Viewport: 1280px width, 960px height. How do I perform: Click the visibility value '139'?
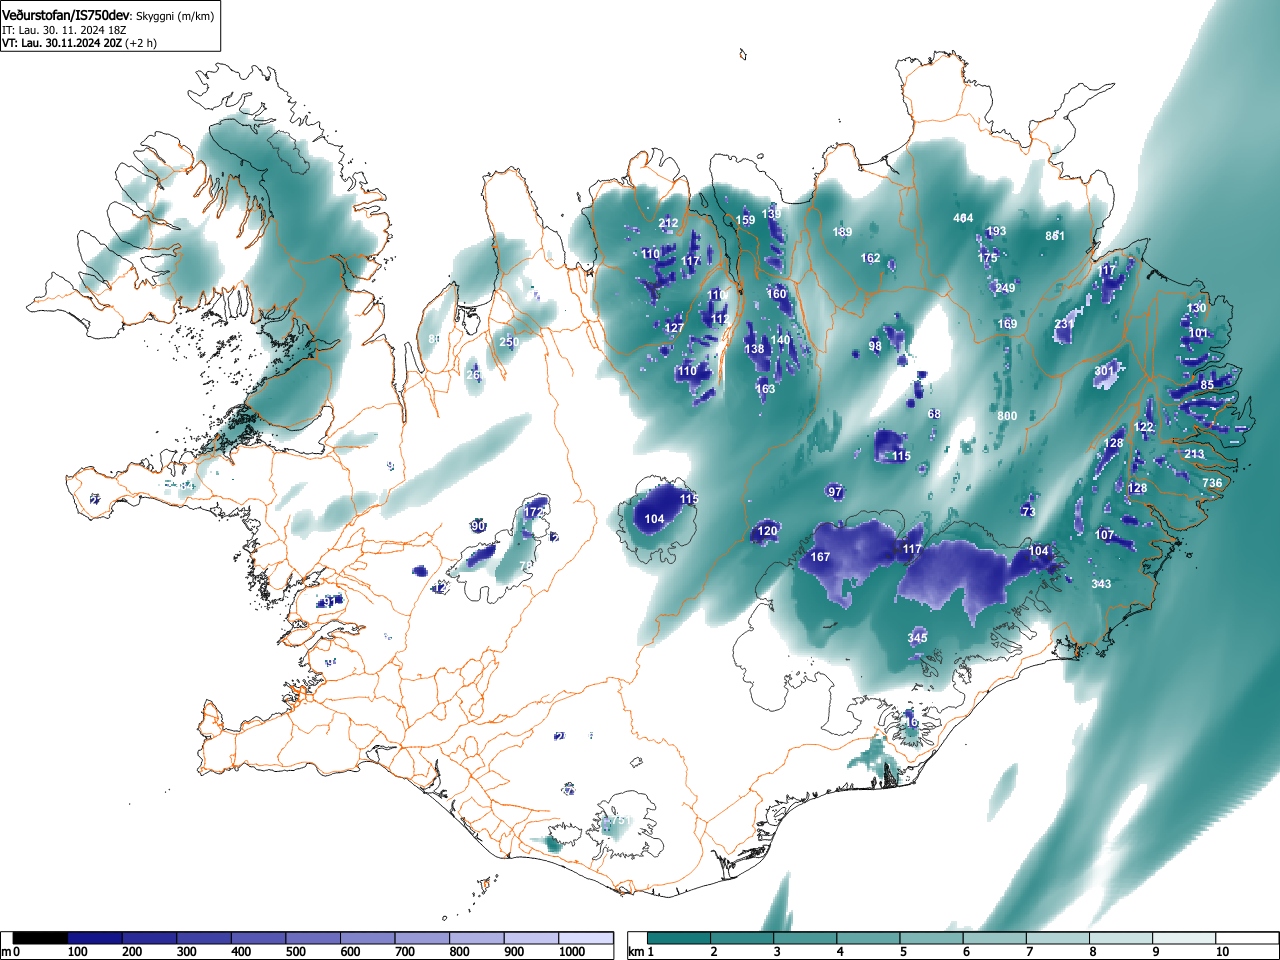[x=771, y=214]
